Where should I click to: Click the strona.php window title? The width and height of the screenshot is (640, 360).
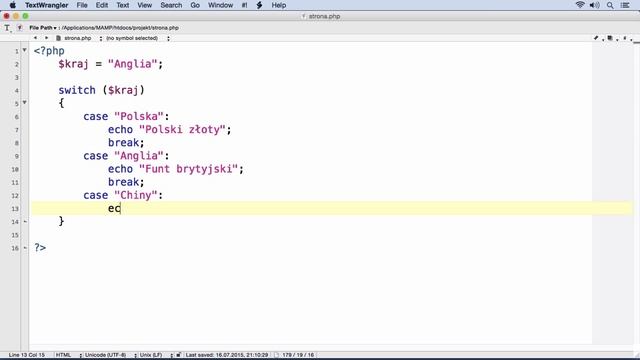point(324,16)
